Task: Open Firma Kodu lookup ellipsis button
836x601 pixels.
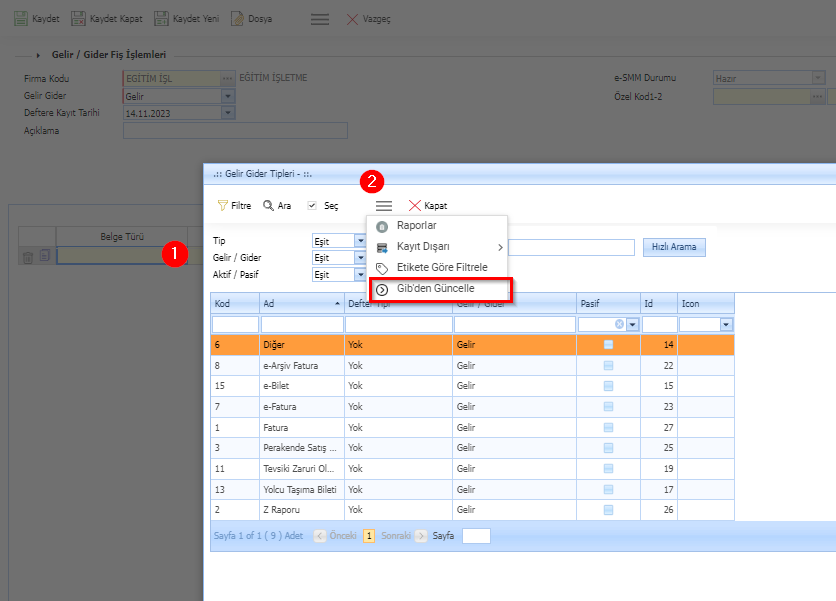Action: (228, 78)
